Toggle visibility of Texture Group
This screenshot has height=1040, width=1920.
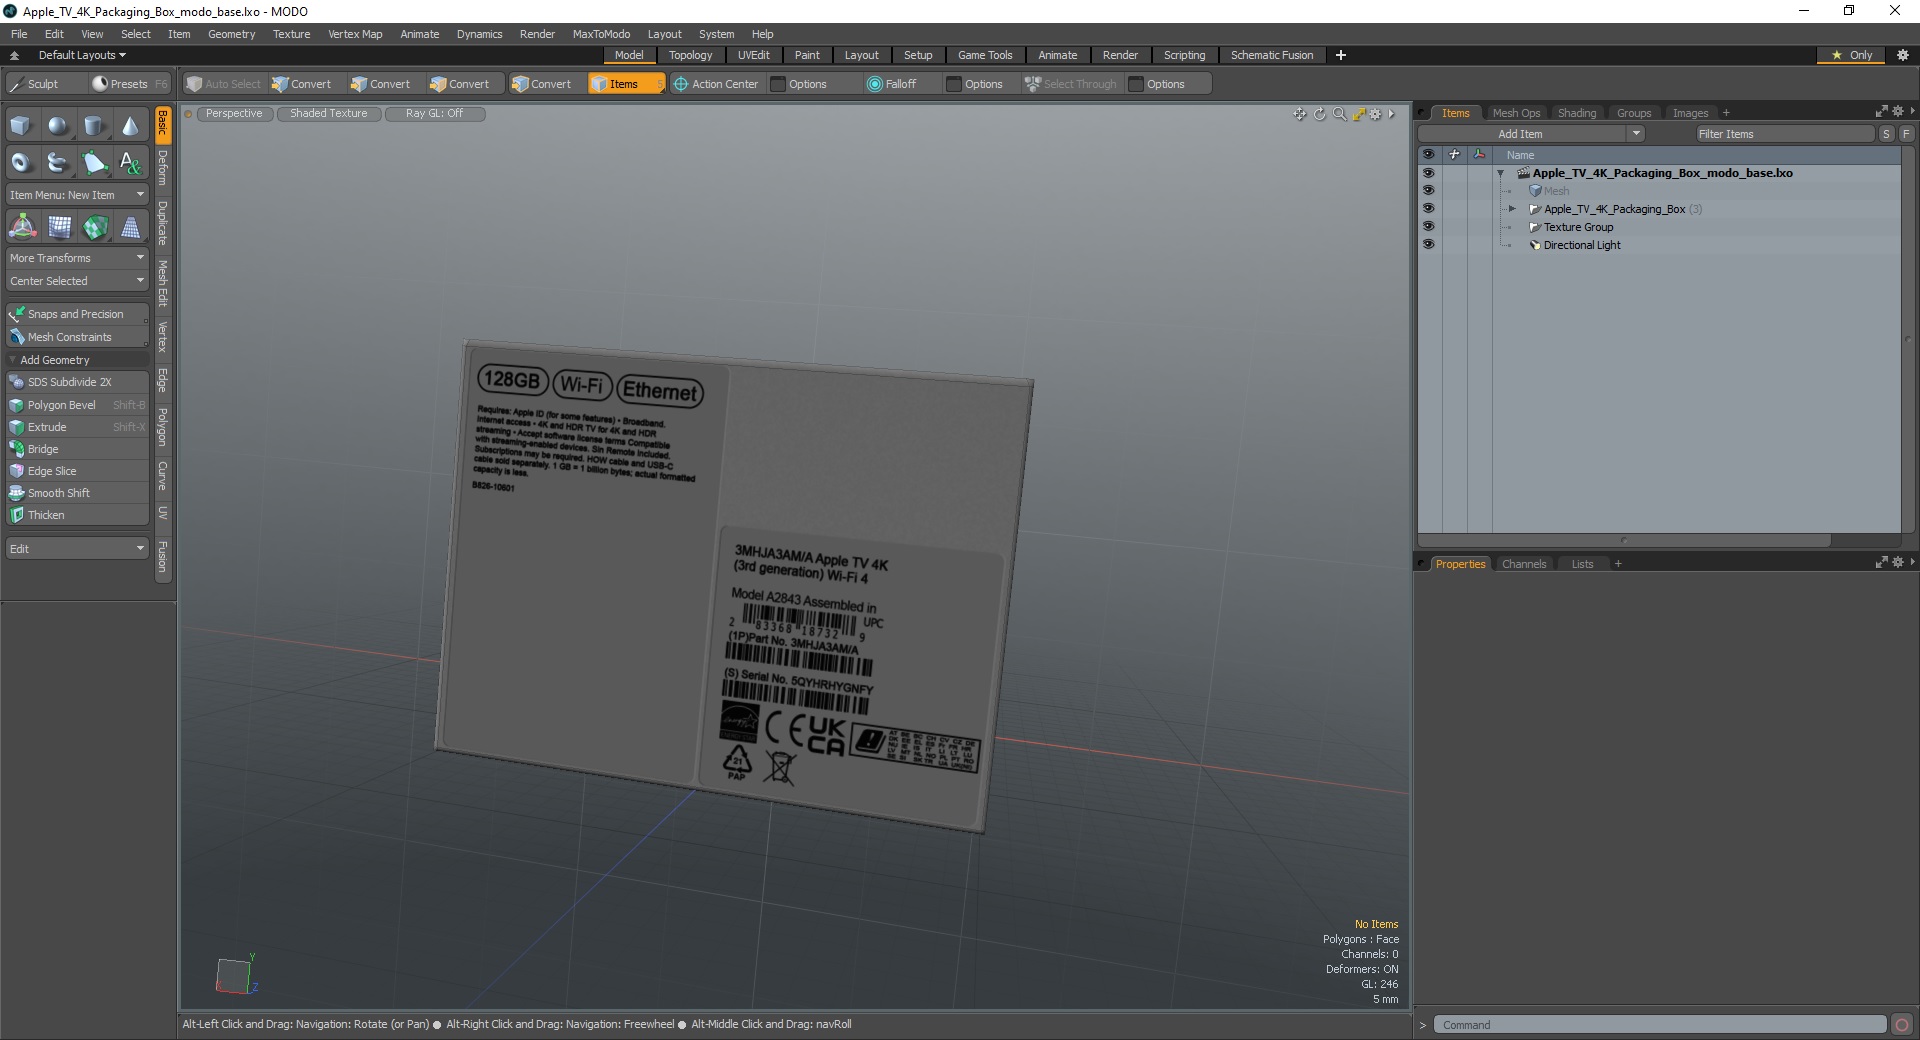click(x=1428, y=227)
